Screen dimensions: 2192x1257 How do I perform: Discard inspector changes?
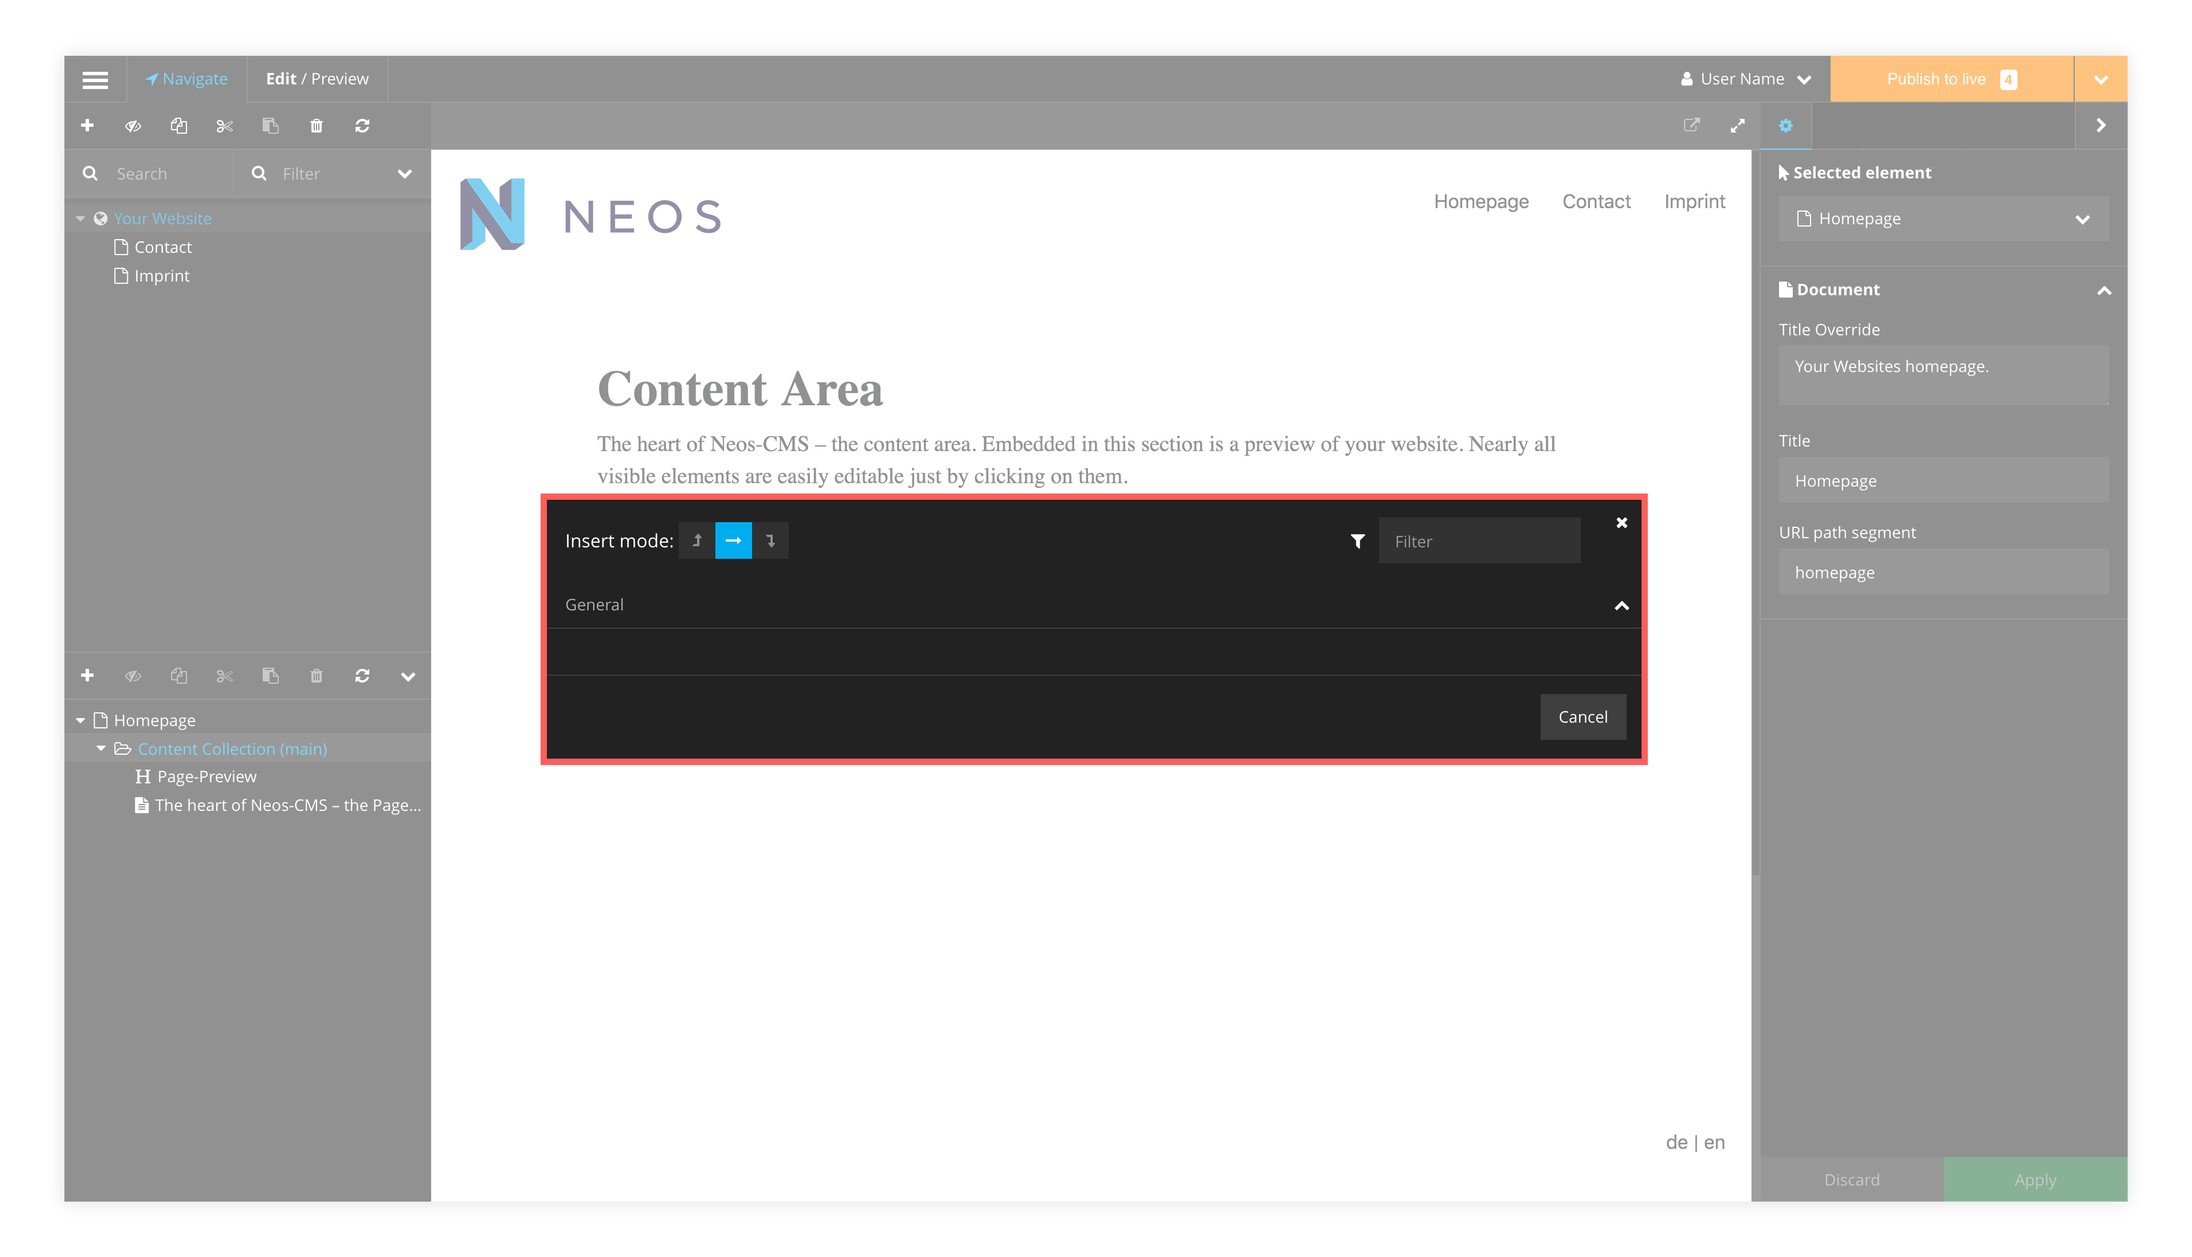point(1852,1179)
